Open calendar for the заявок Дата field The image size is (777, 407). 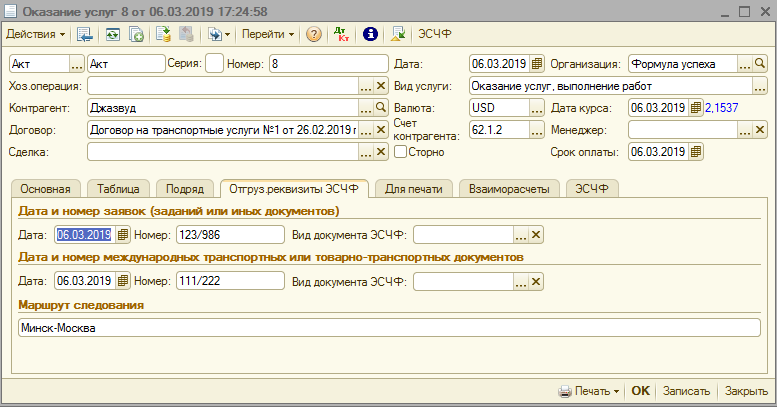123,234
